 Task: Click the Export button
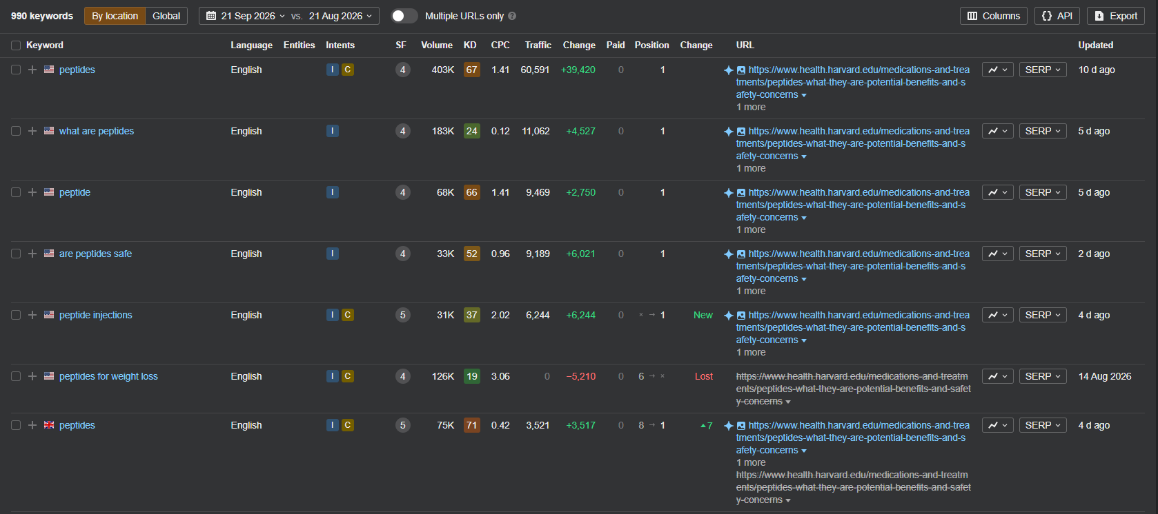pos(1115,16)
